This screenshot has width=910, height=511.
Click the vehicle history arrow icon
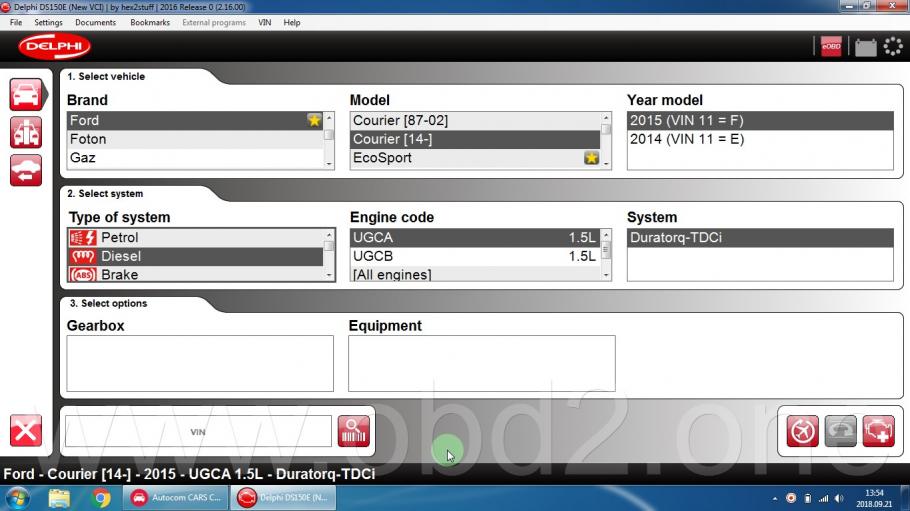[x=26, y=170]
